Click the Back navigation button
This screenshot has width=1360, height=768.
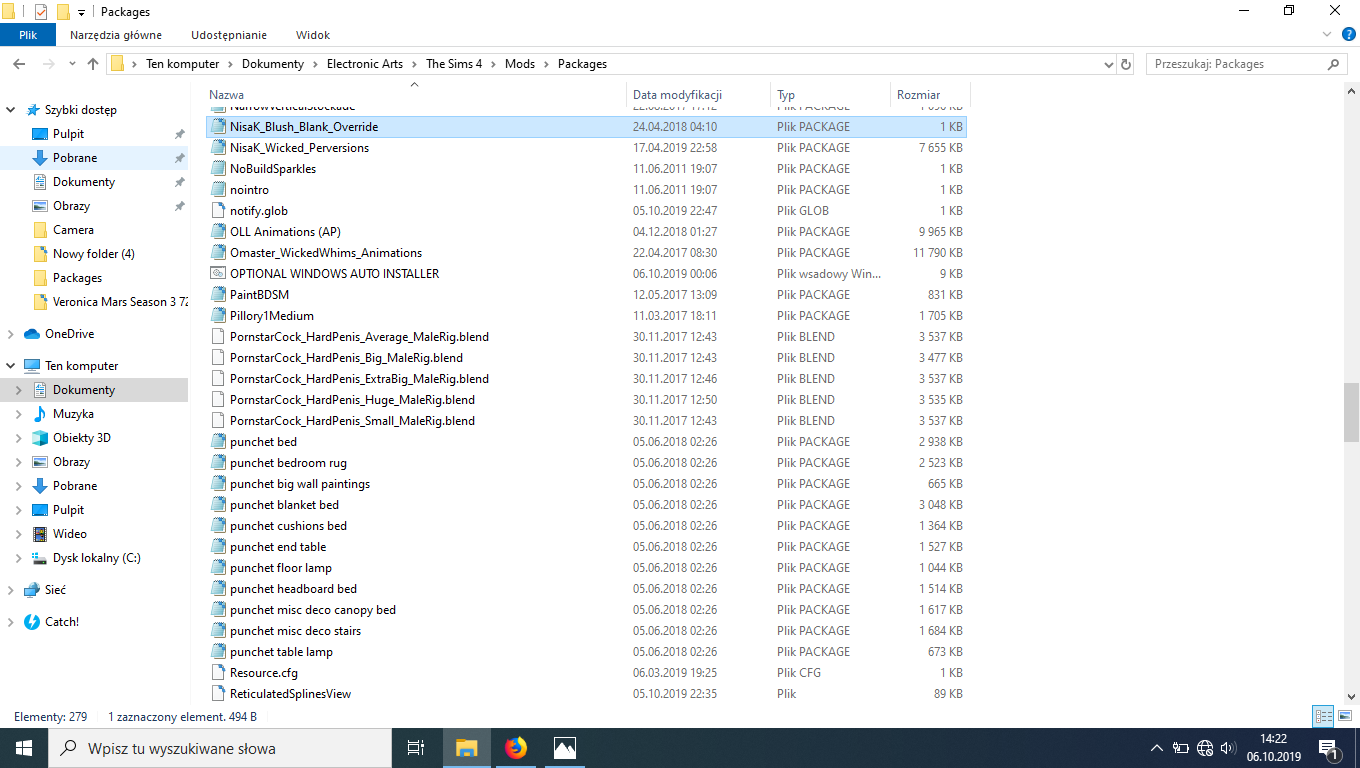19,63
